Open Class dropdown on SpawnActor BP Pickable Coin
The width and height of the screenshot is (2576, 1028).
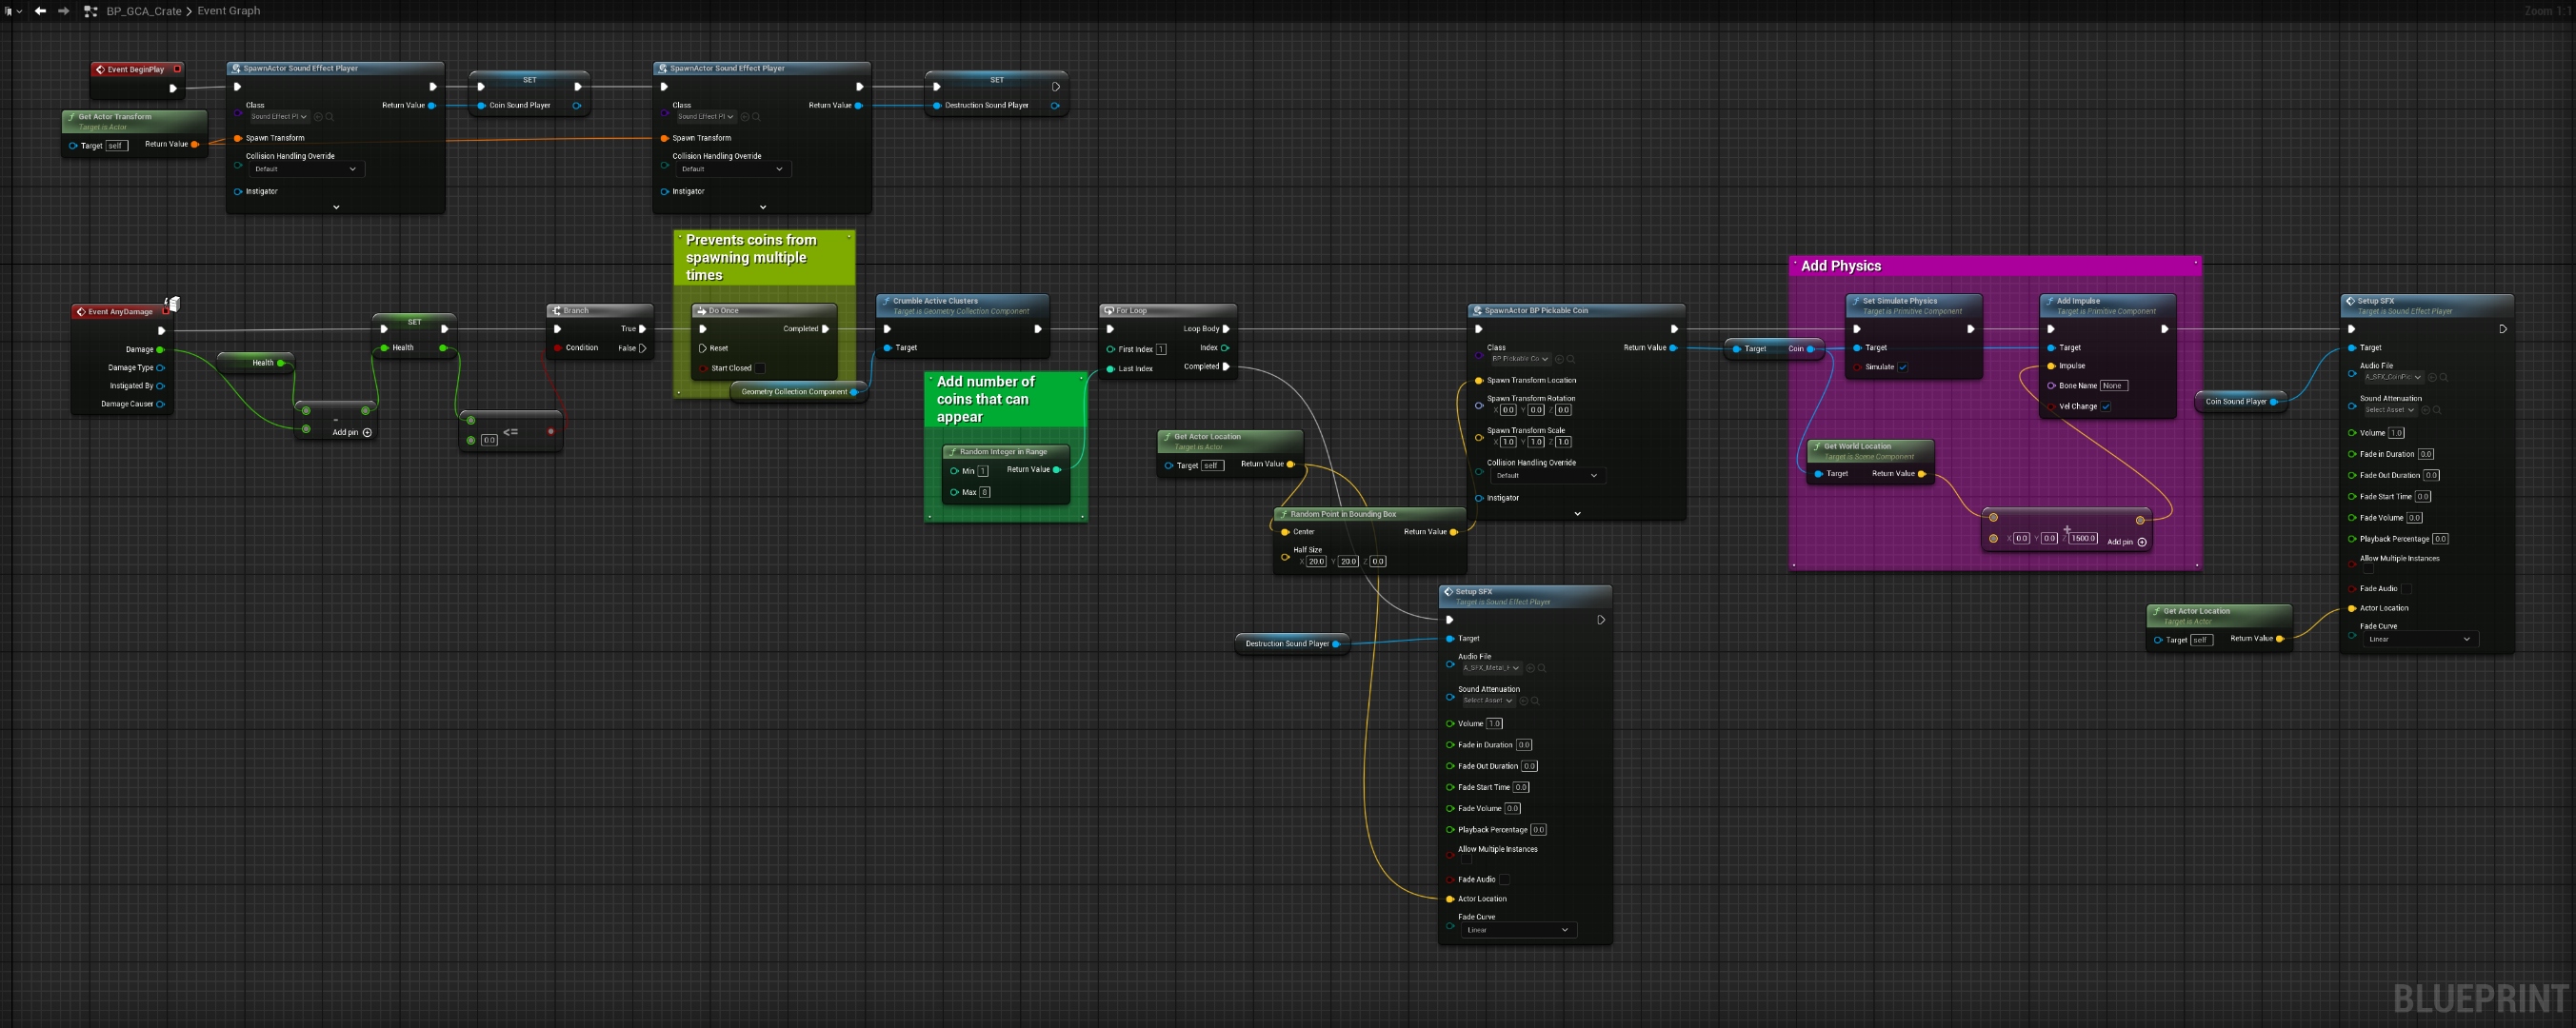click(x=1520, y=359)
